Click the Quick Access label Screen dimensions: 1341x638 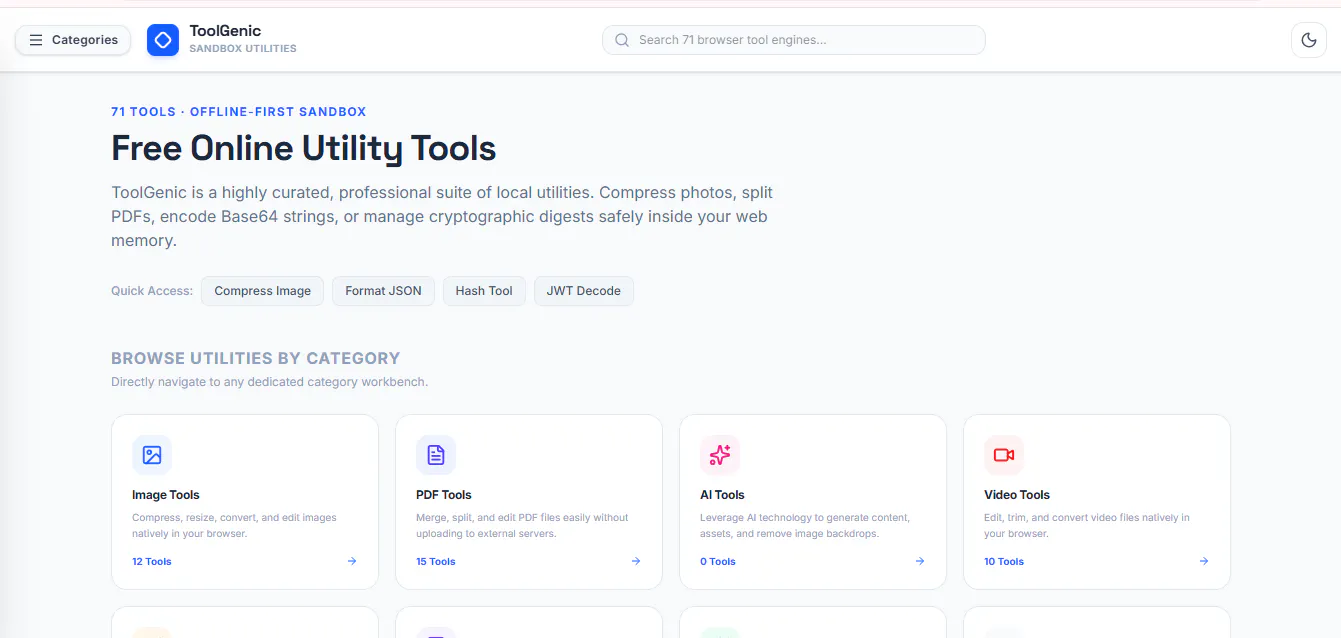coord(152,291)
